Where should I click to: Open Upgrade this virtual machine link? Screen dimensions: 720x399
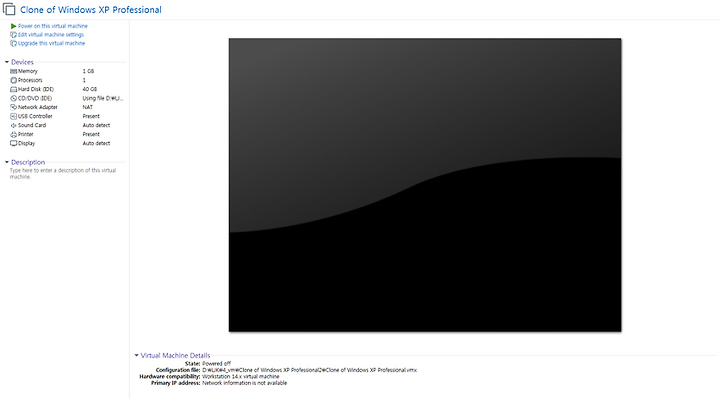pyautogui.click(x=51, y=44)
